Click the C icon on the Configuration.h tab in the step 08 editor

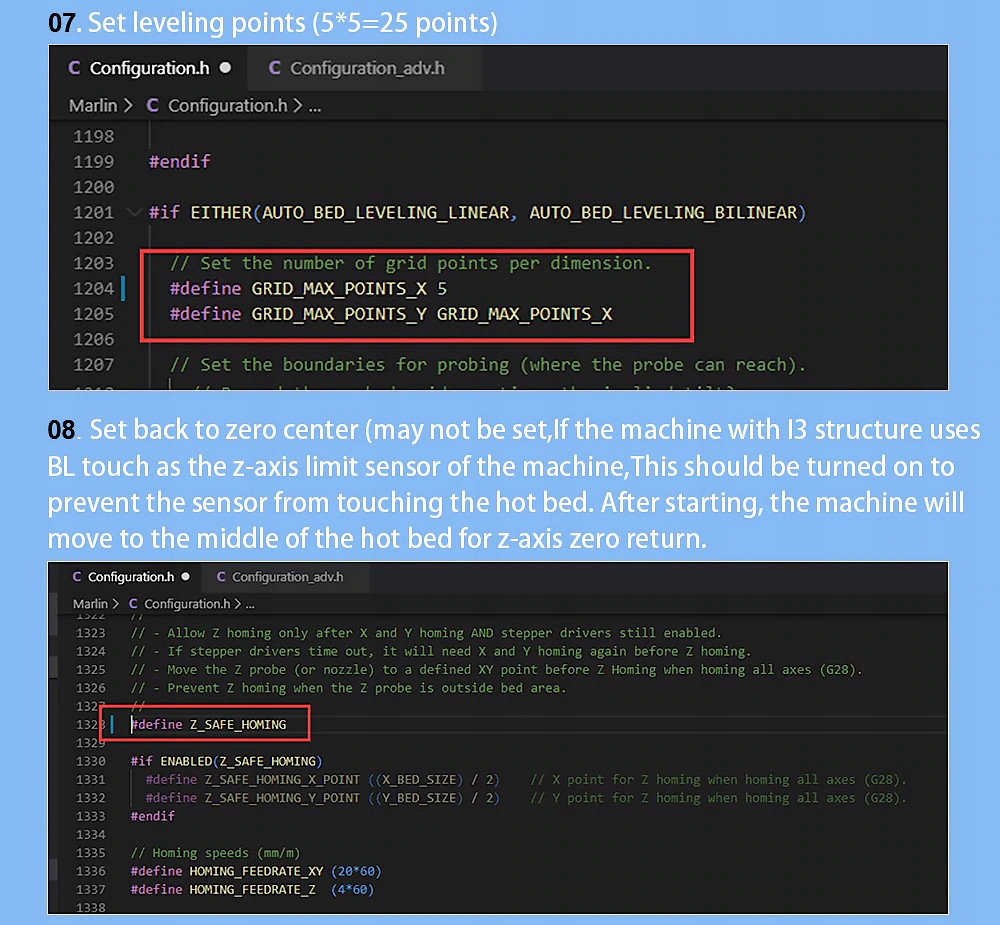77,577
